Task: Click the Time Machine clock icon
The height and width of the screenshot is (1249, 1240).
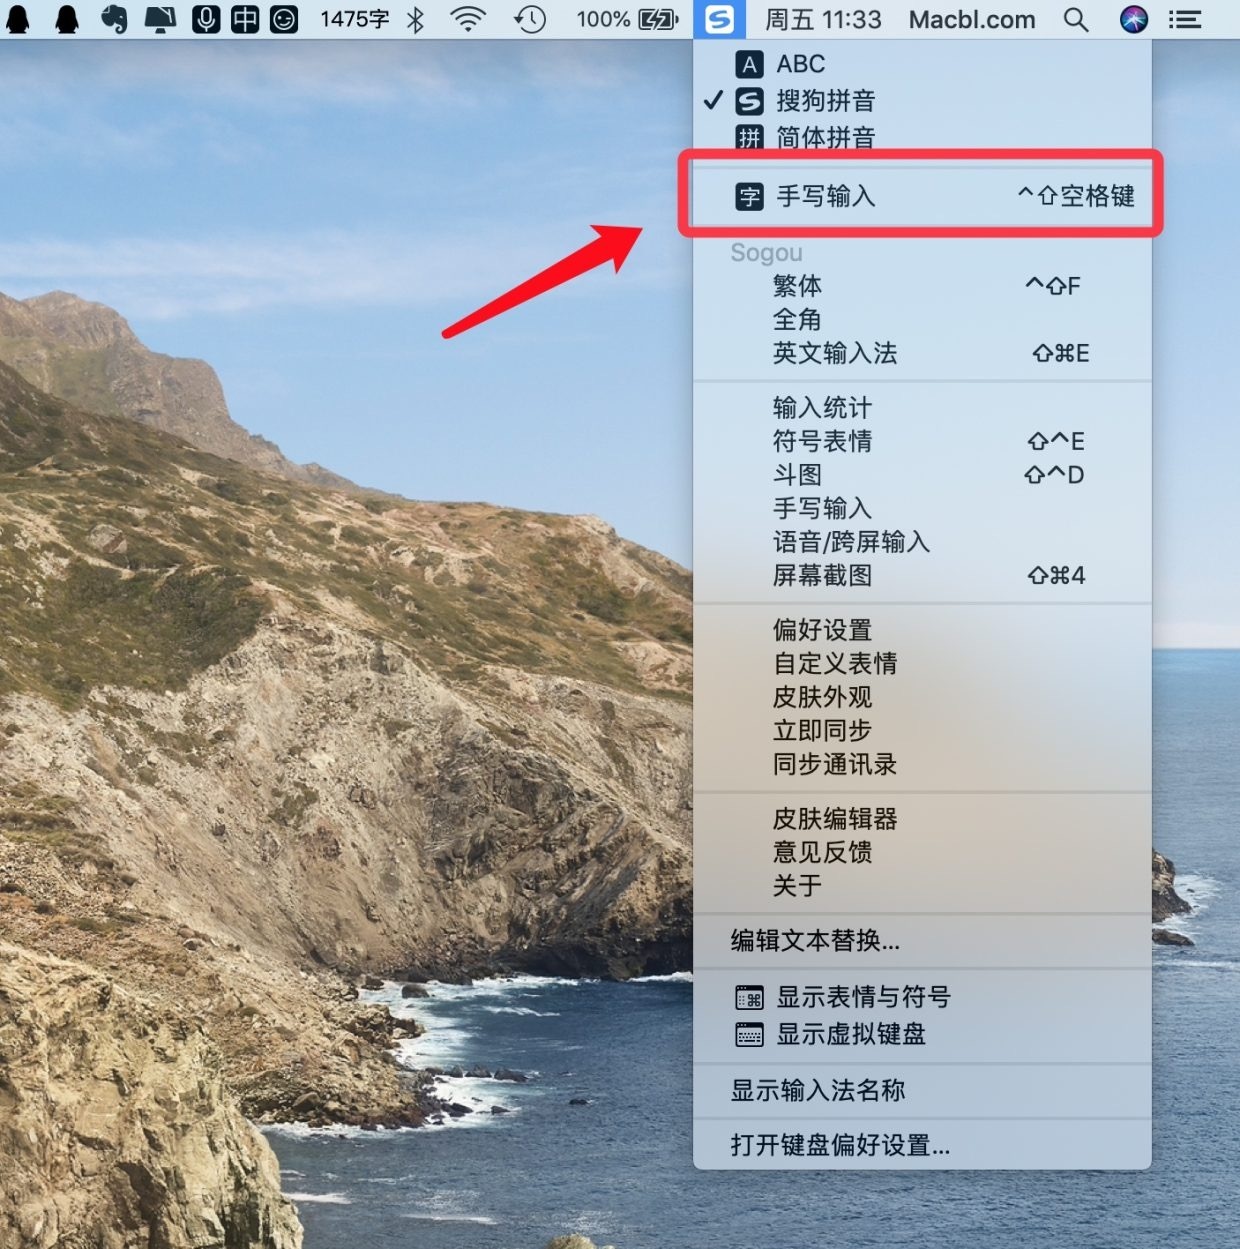Action: [530, 19]
